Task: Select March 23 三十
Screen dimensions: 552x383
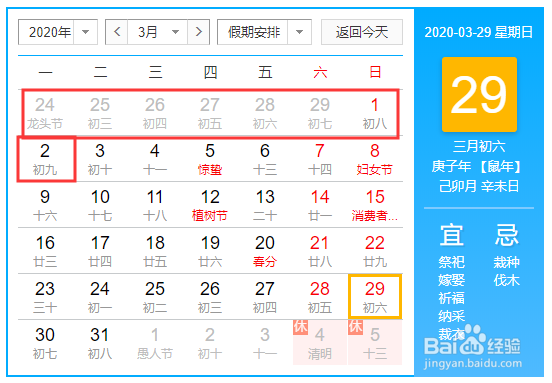Action: click(45, 297)
